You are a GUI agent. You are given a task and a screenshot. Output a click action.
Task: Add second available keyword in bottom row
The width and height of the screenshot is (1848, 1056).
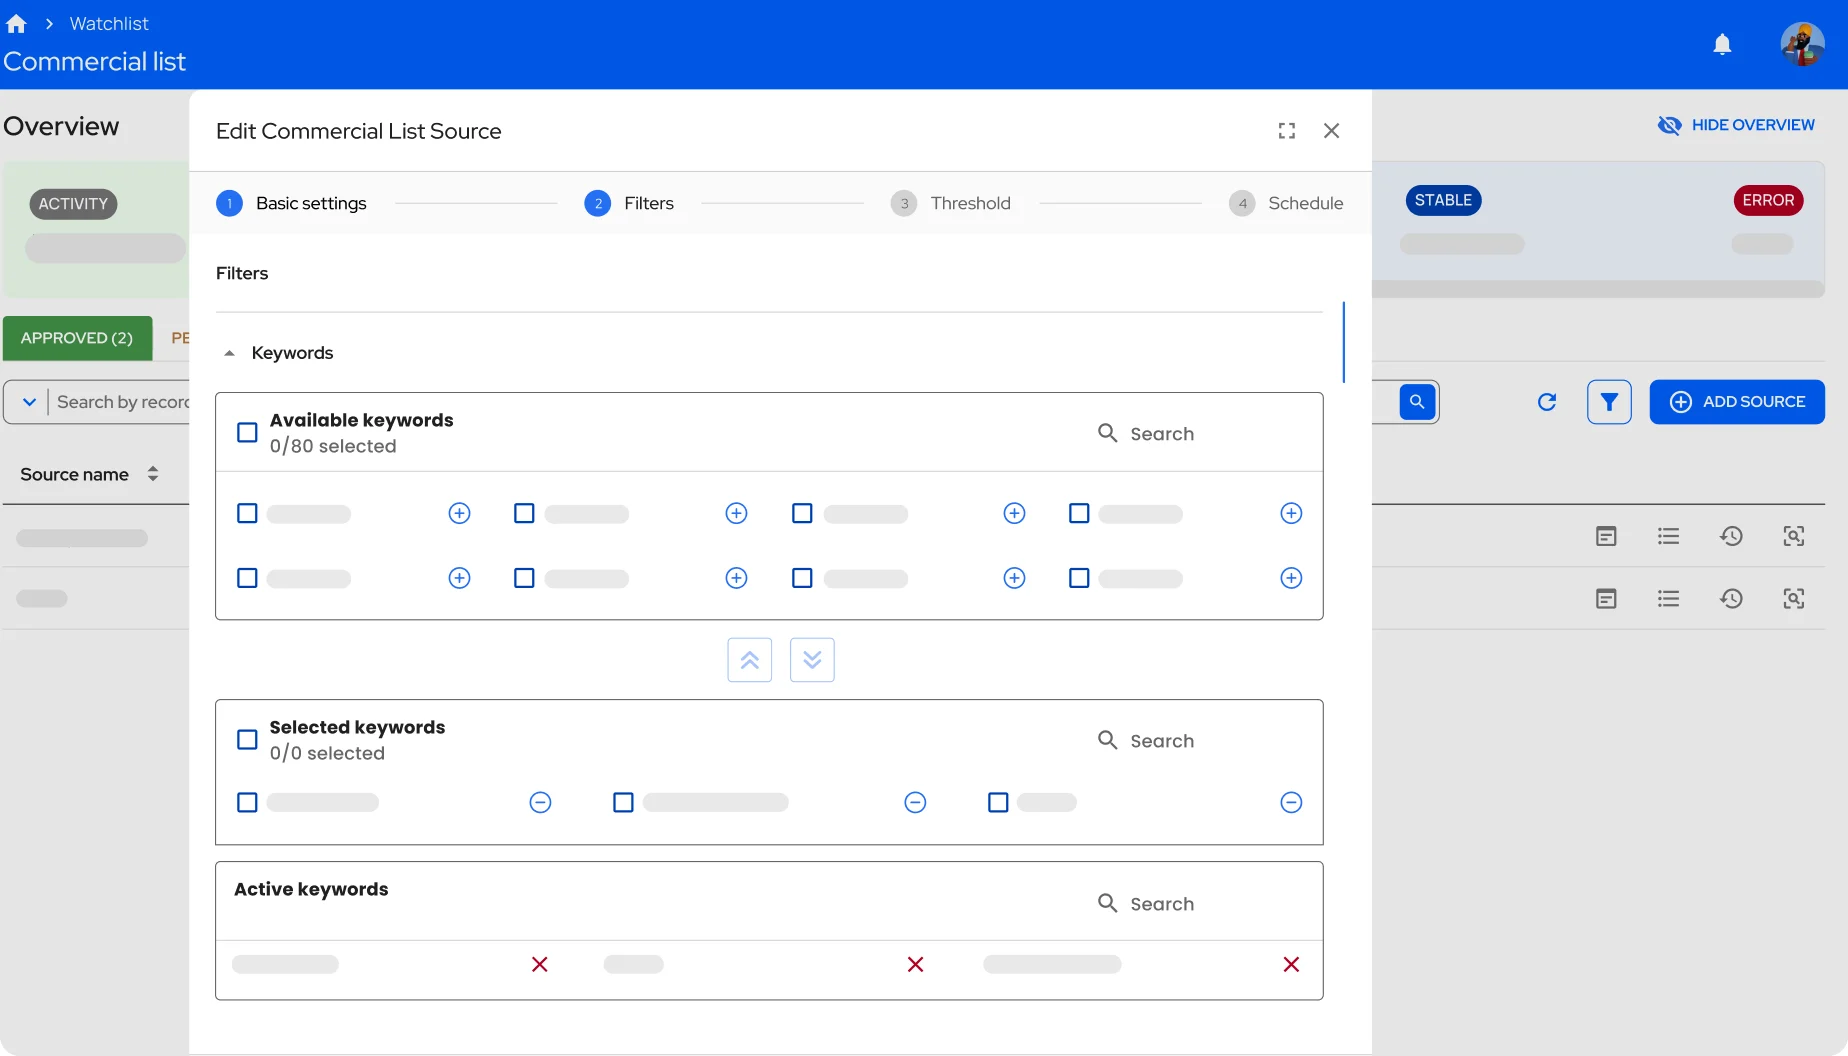[736, 578]
